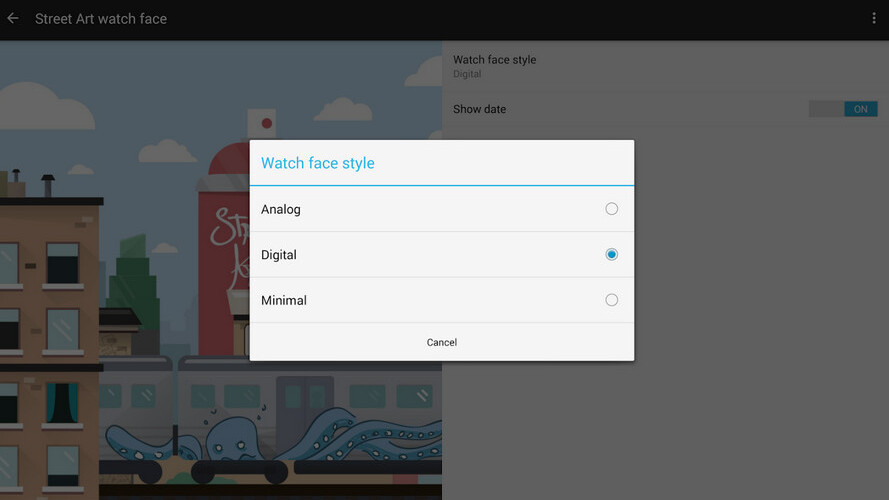The width and height of the screenshot is (889, 500).
Task: Click the Street Art watch face title
Action: coord(101,19)
